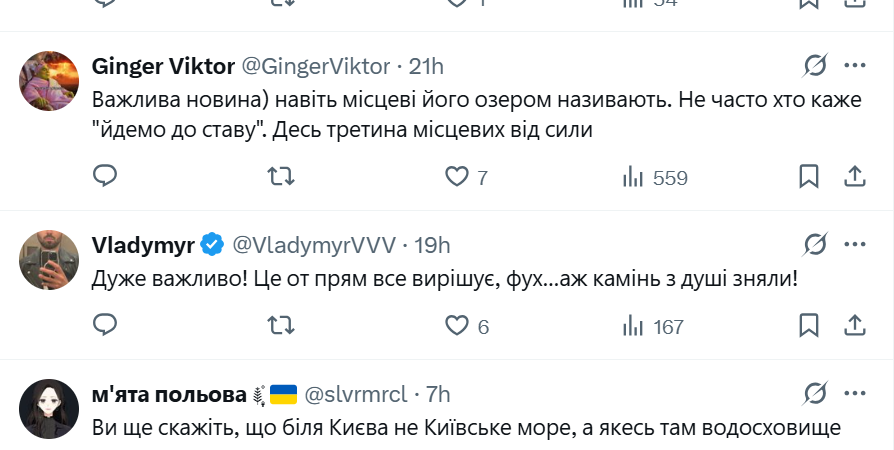
Task: Open Grok icon on Ginger Viktor's tweet
Action: 815,66
